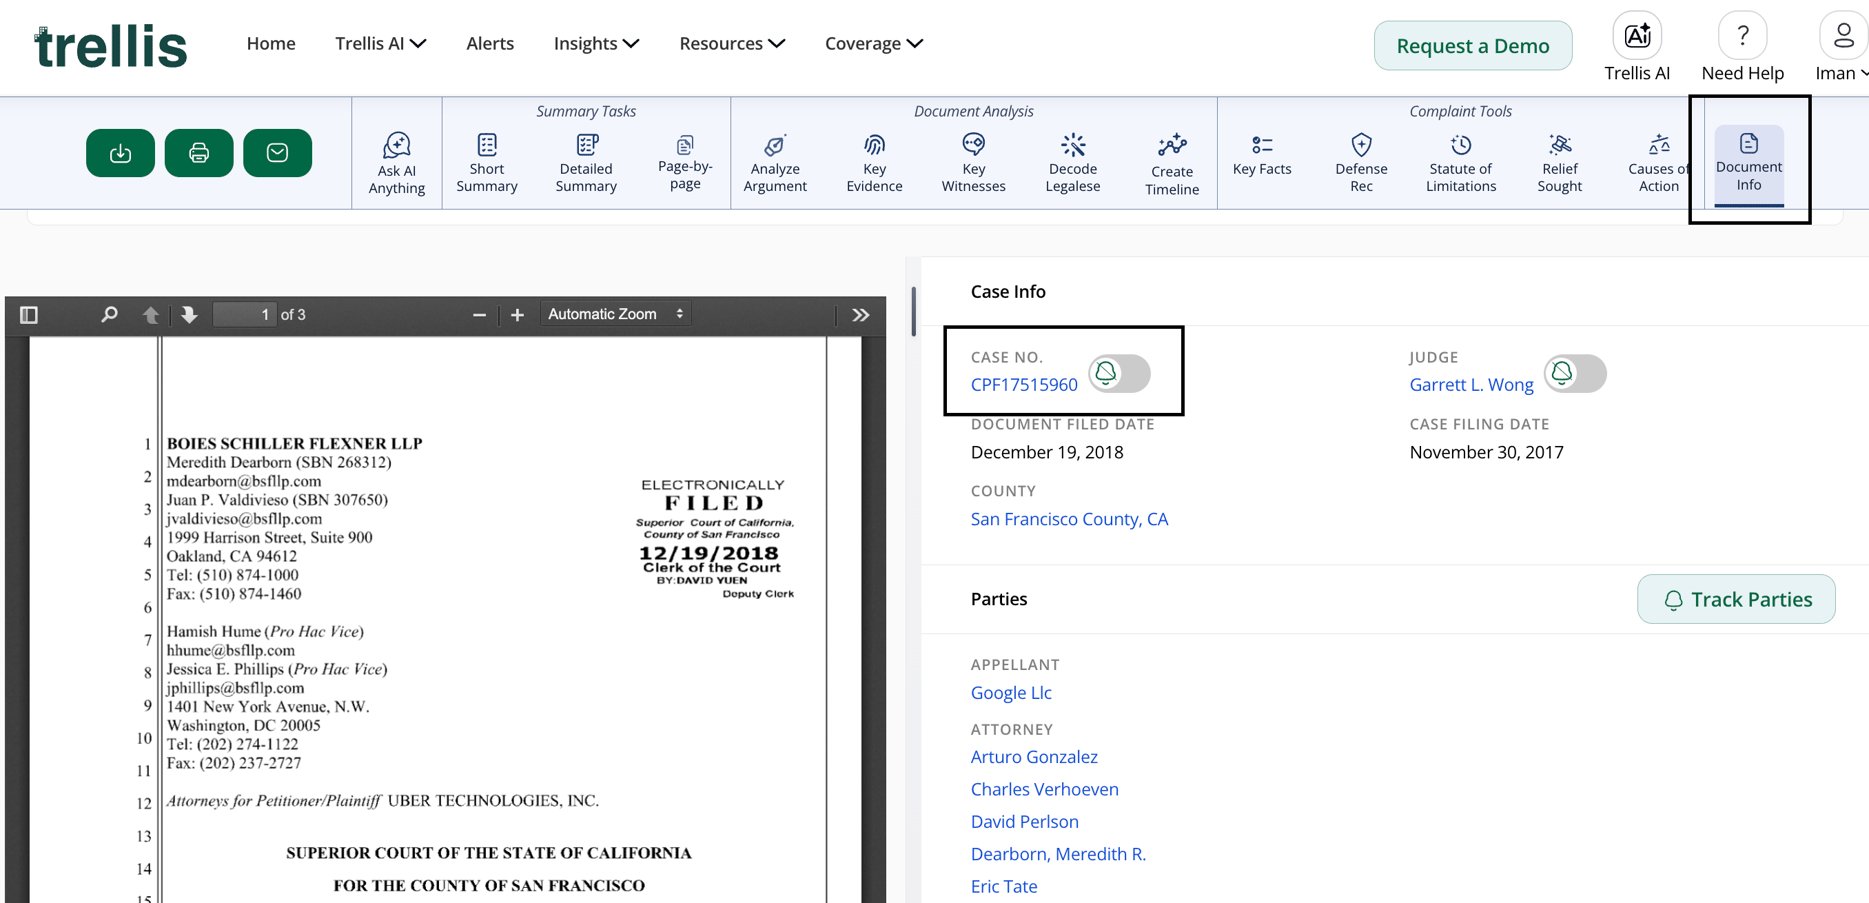Open Defense Rec tool
The height and width of the screenshot is (903, 1869).
[x=1361, y=162]
